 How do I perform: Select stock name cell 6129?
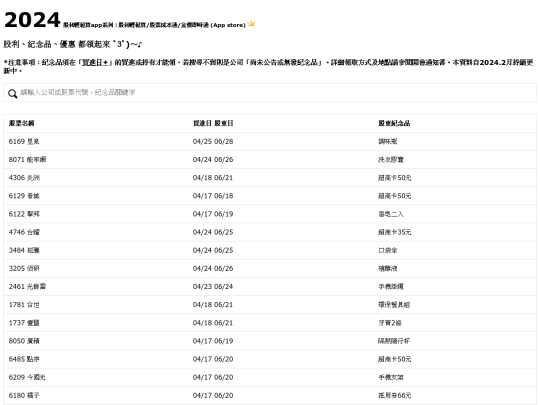point(24,196)
